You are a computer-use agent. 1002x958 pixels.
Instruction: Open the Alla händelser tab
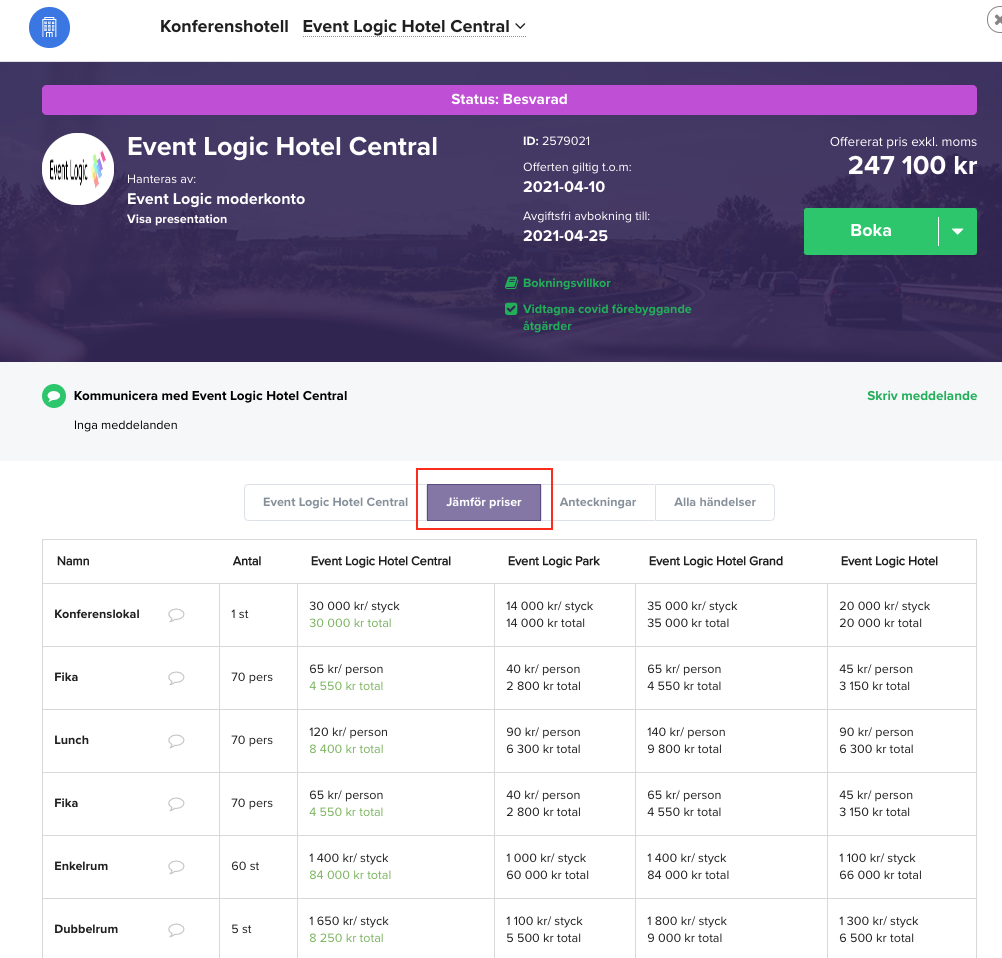tap(715, 502)
